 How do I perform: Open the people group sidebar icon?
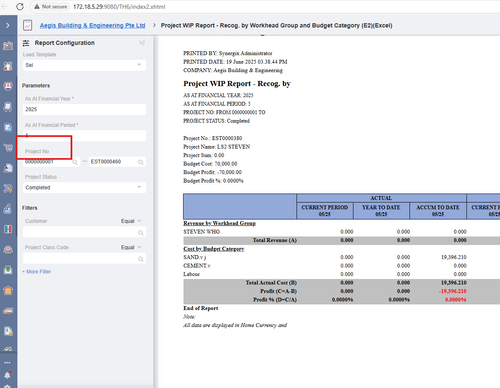8,249
